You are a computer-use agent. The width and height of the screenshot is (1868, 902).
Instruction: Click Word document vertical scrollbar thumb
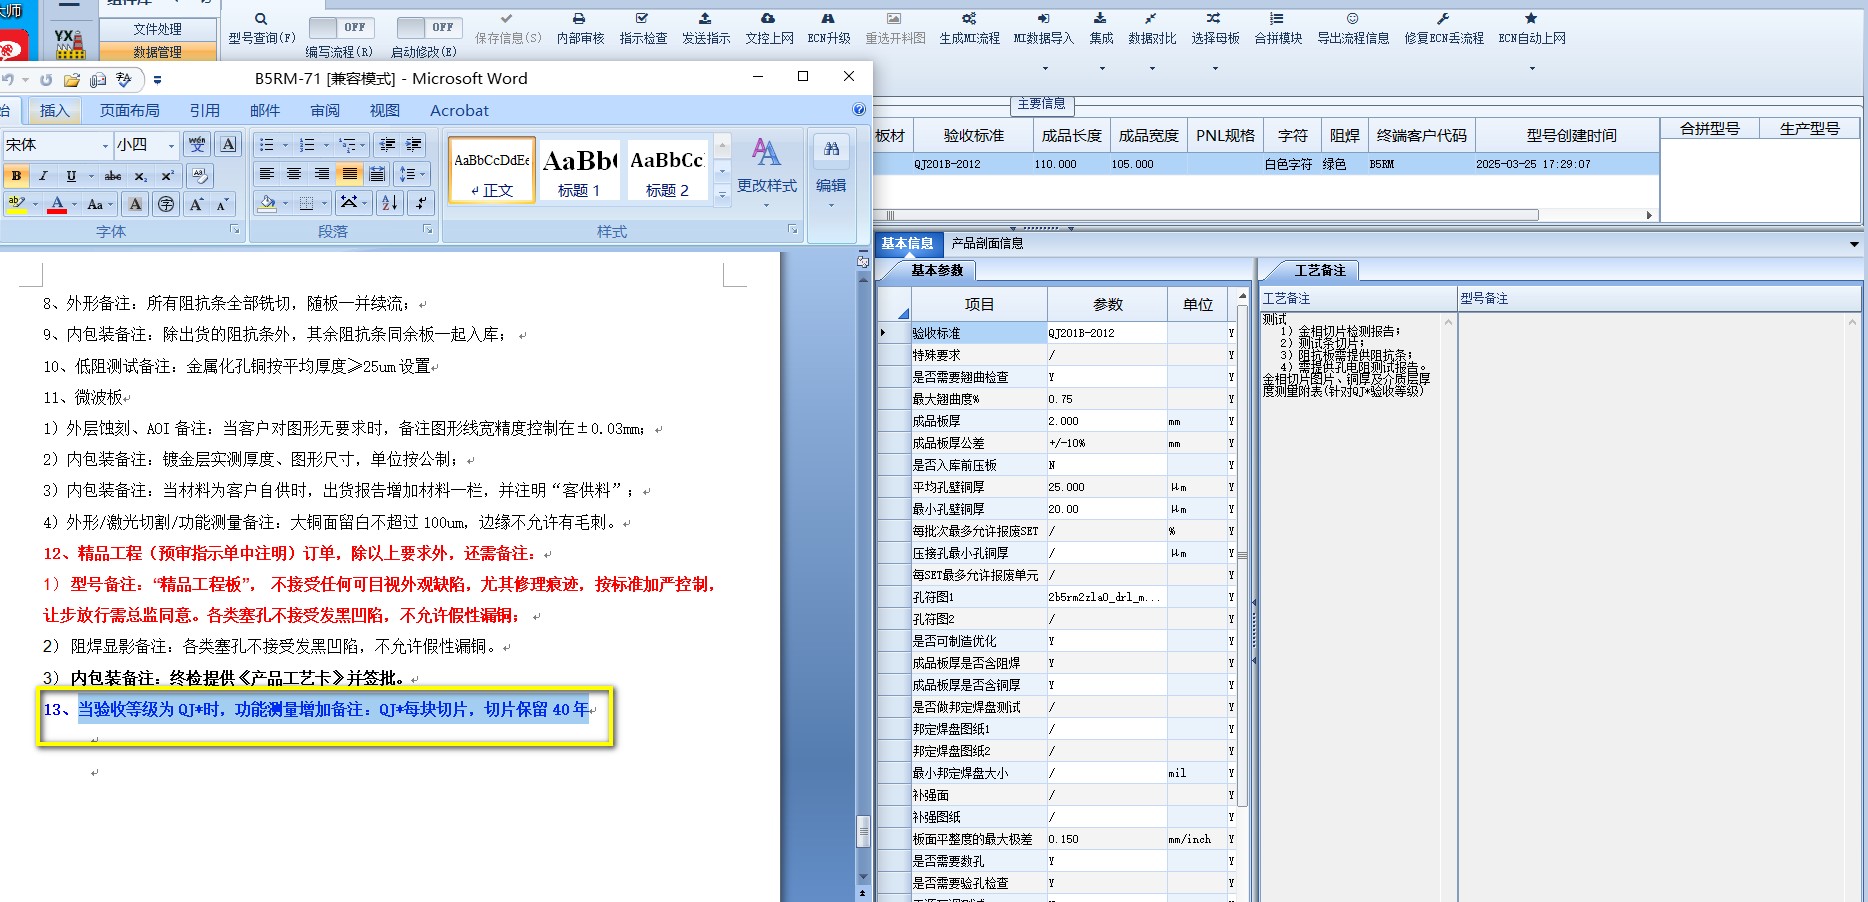pos(863,831)
